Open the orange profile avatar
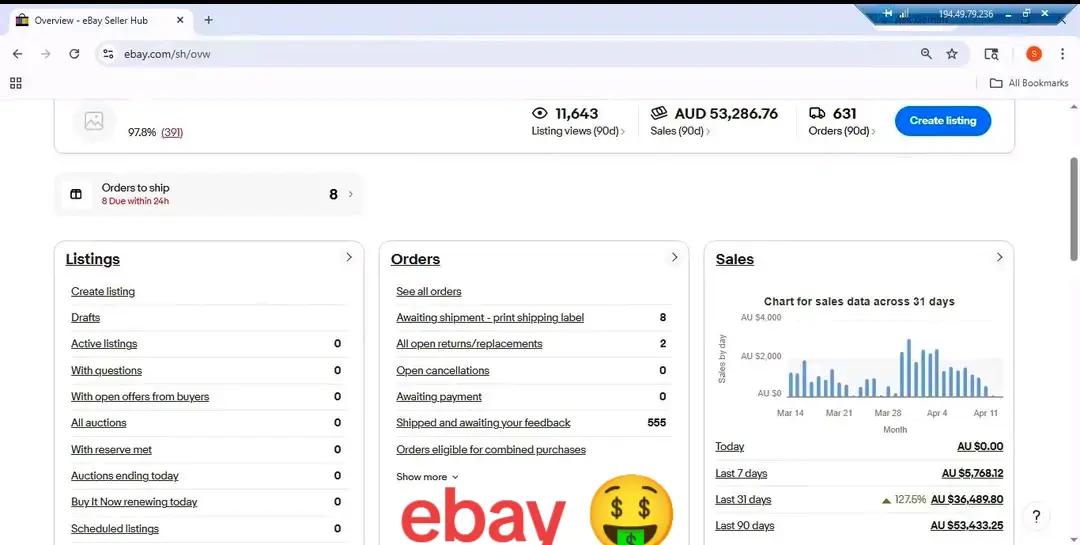Image resolution: width=1080 pixels, height=545 pixels. [x=1033, y=54]
